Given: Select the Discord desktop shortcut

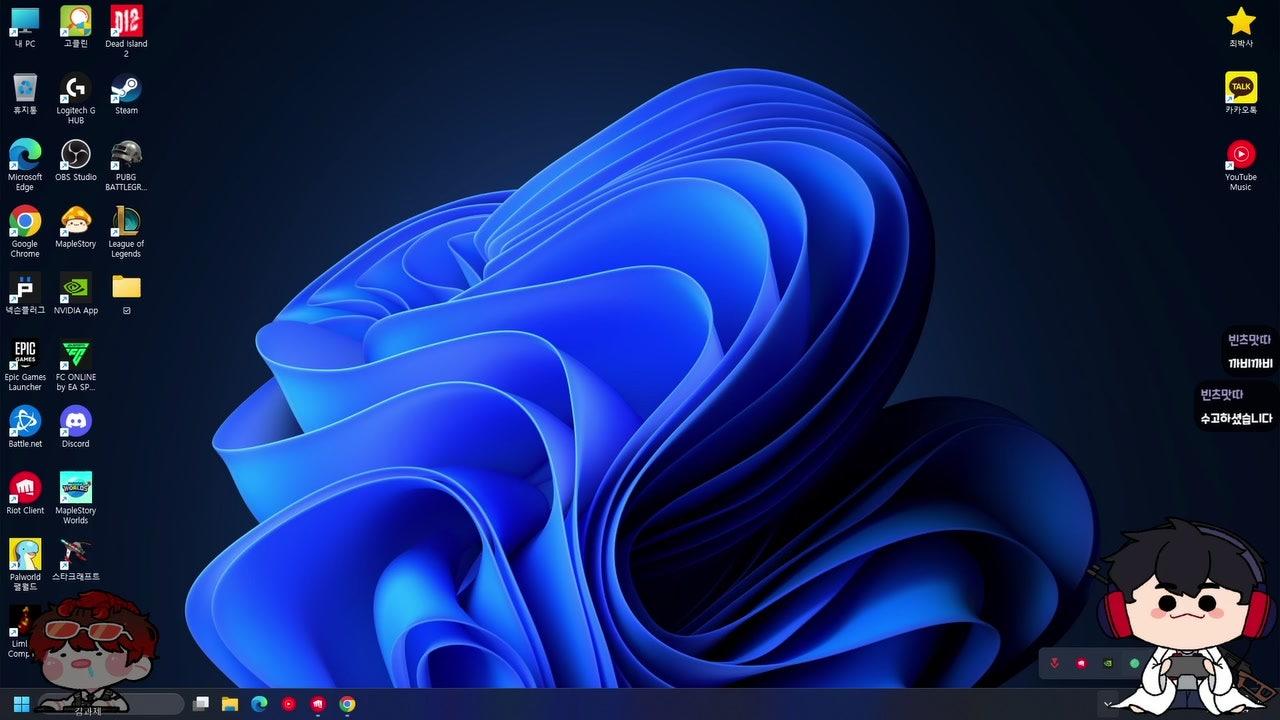Looking at the screenshot, I should tap(76, 427).
